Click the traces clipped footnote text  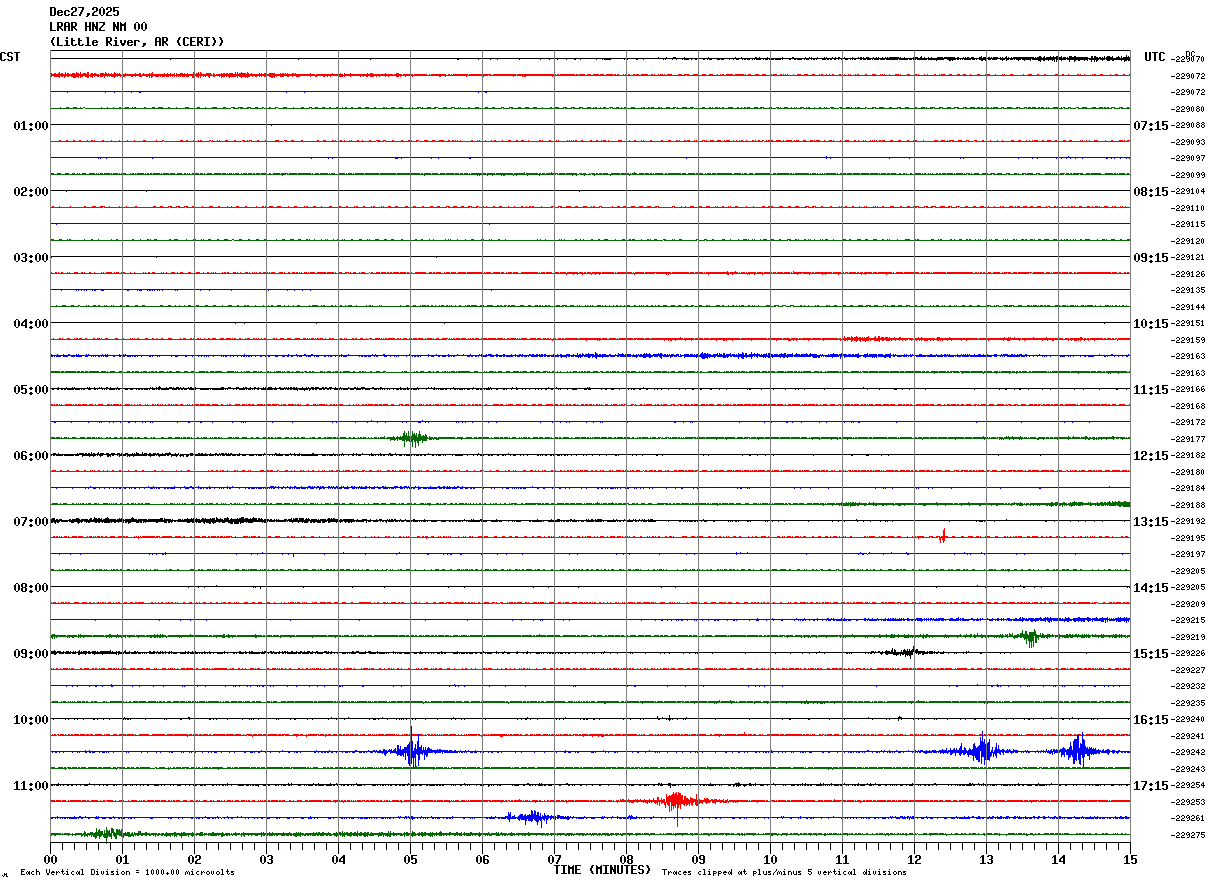pyautogui.click(x=784, y=873)
